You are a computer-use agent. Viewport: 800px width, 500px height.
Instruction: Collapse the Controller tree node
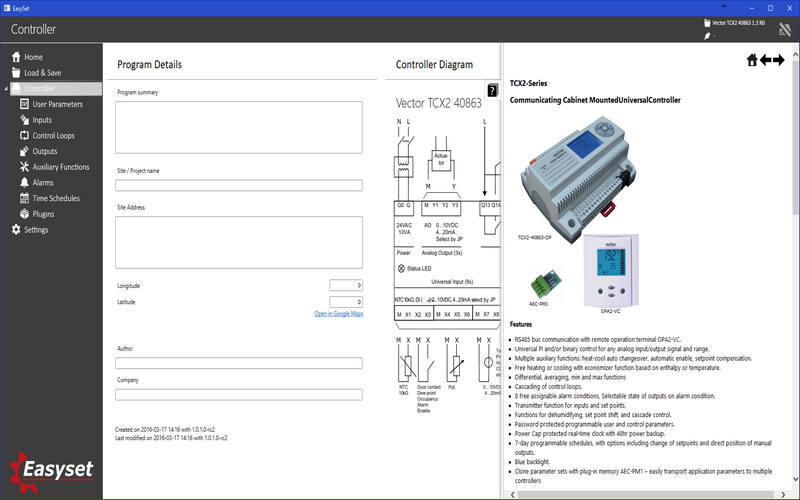(6, 89)
